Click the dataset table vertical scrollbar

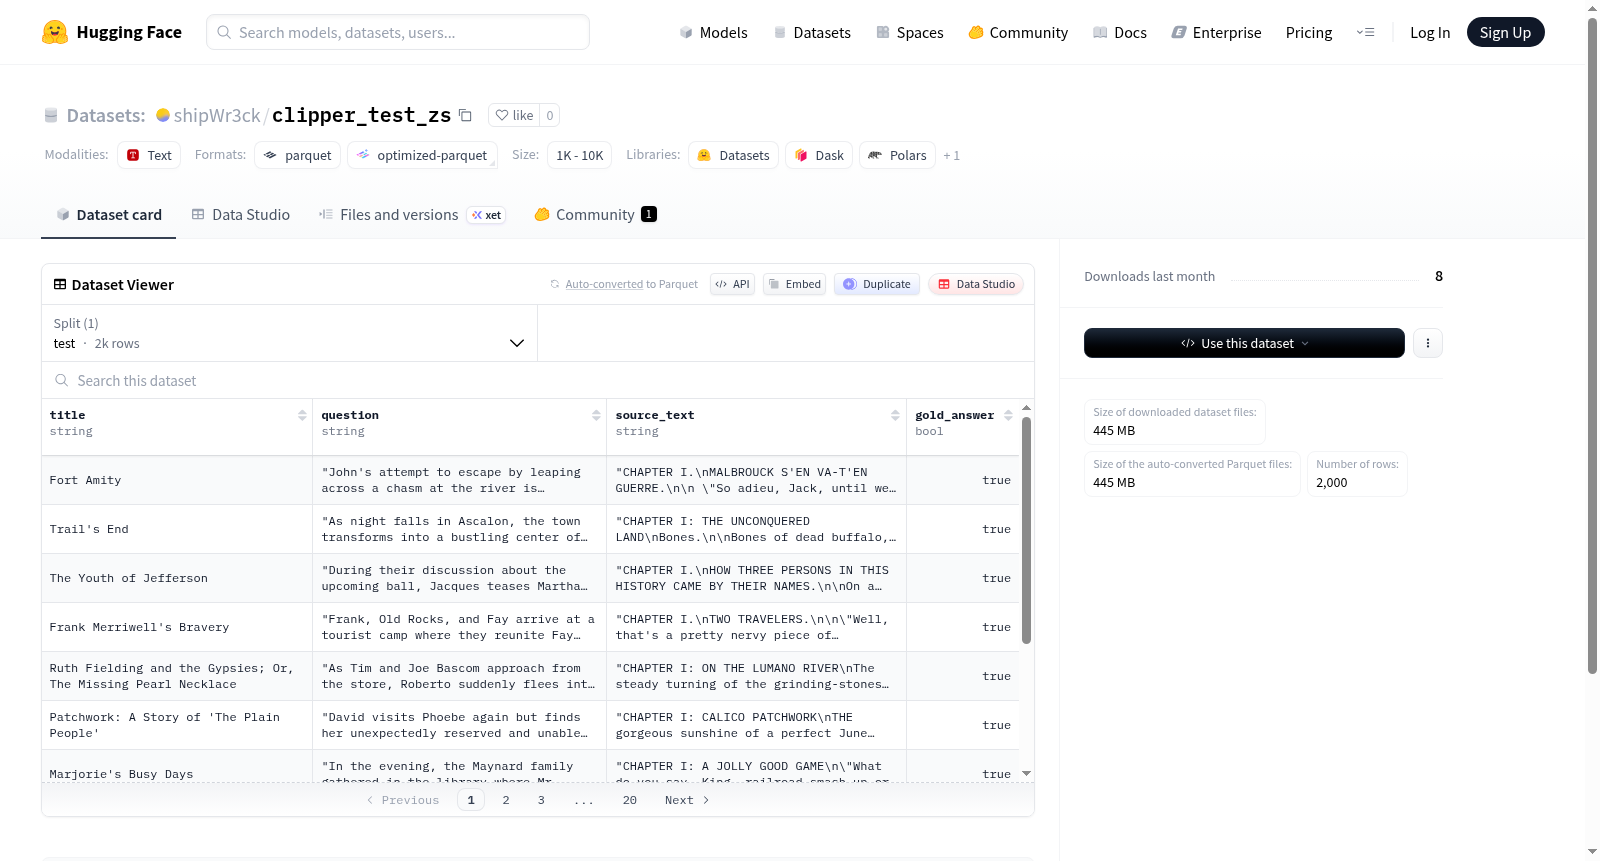click(x=1026, y=530)
